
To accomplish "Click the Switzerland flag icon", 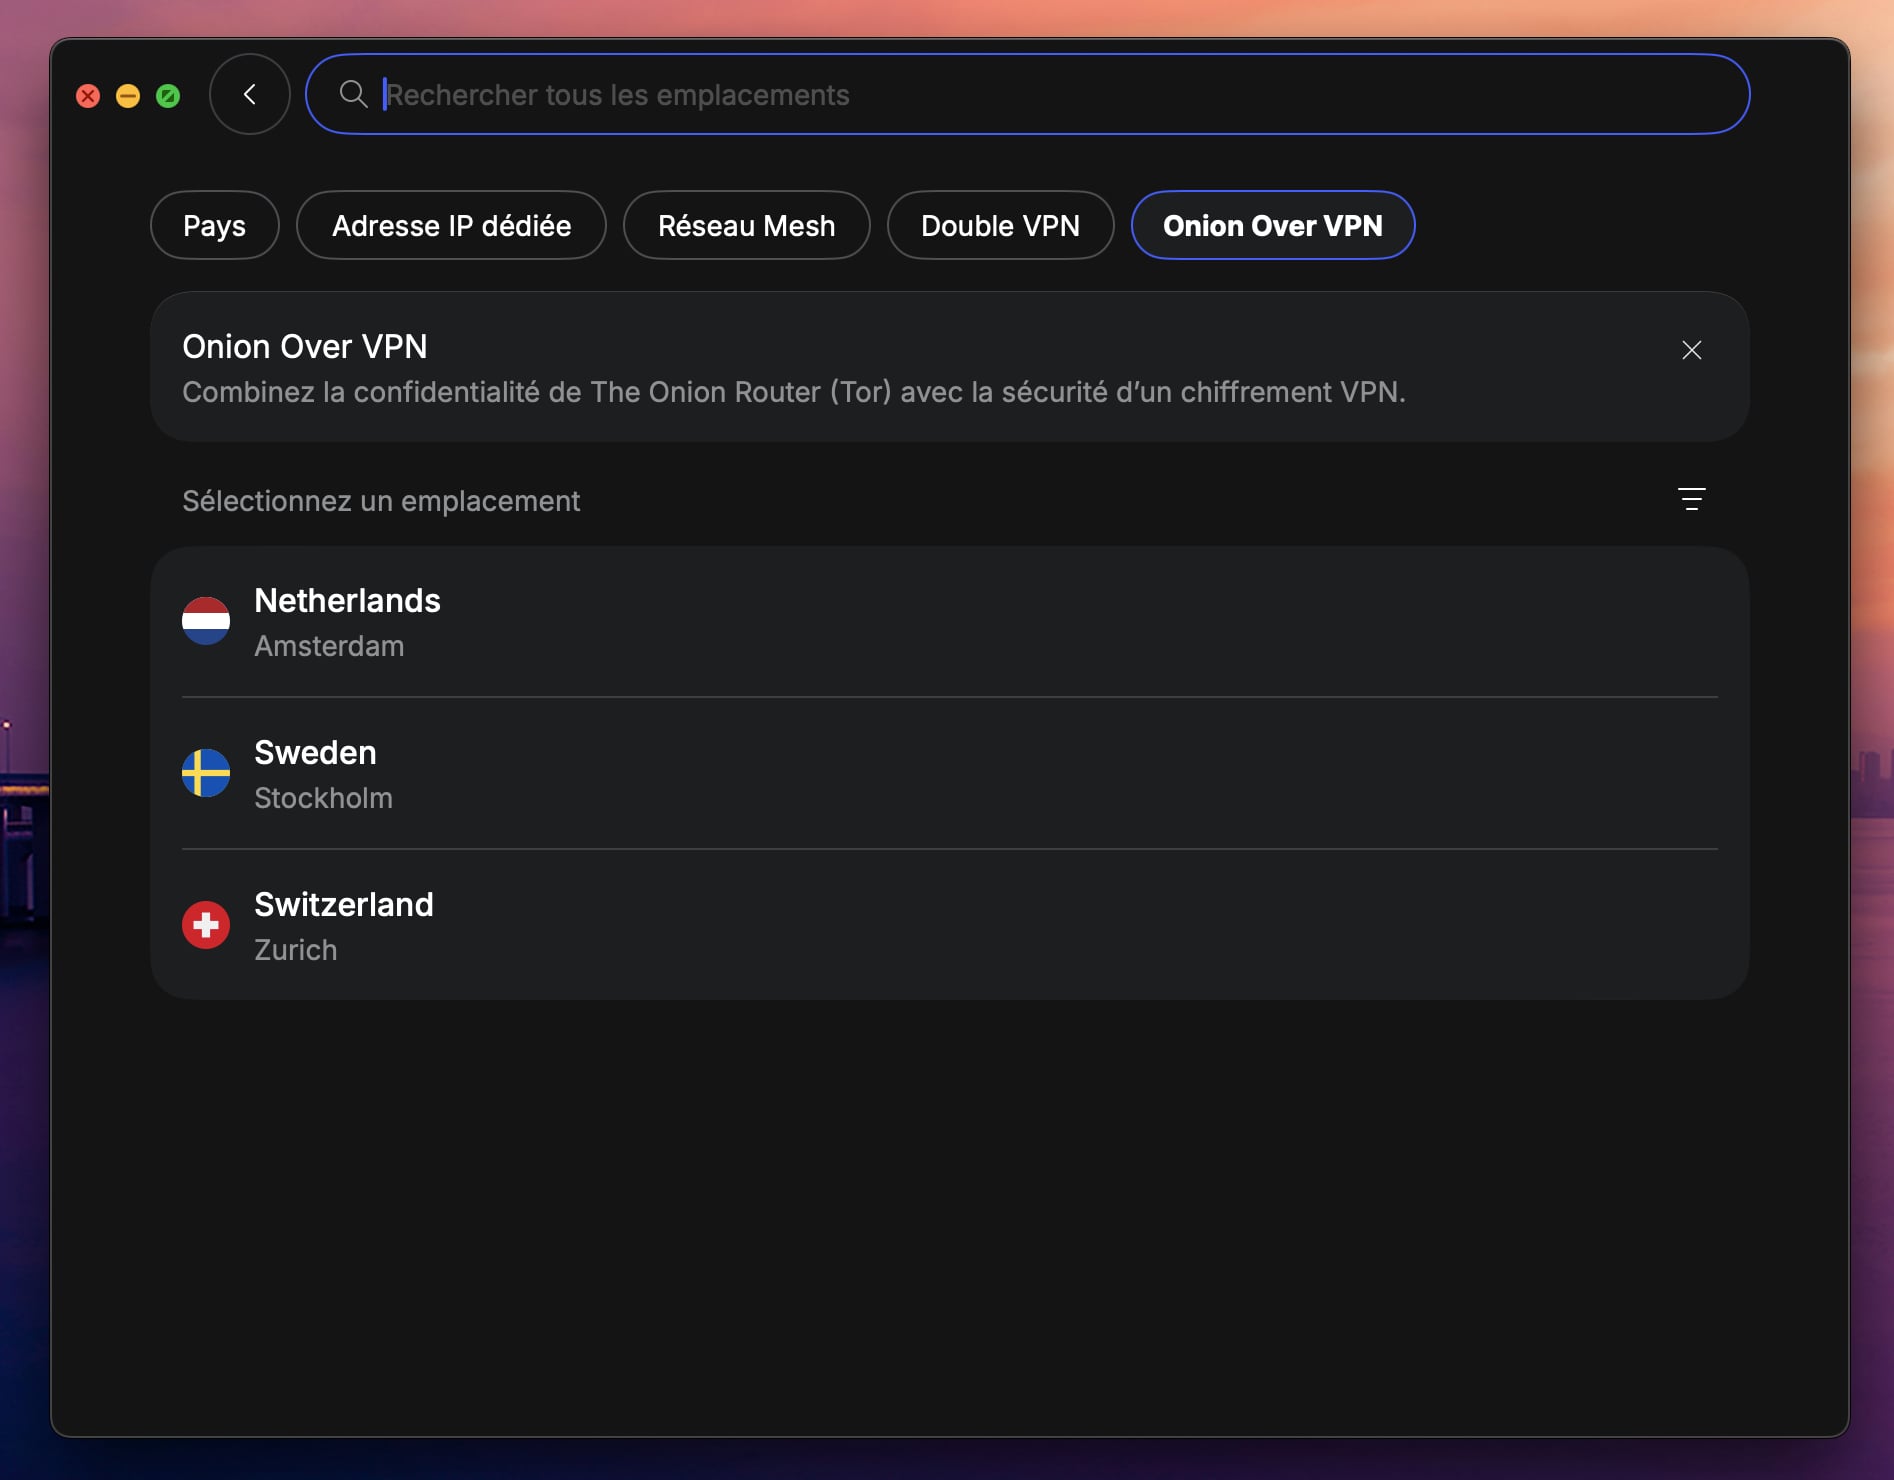I will (x=206, y=925).
